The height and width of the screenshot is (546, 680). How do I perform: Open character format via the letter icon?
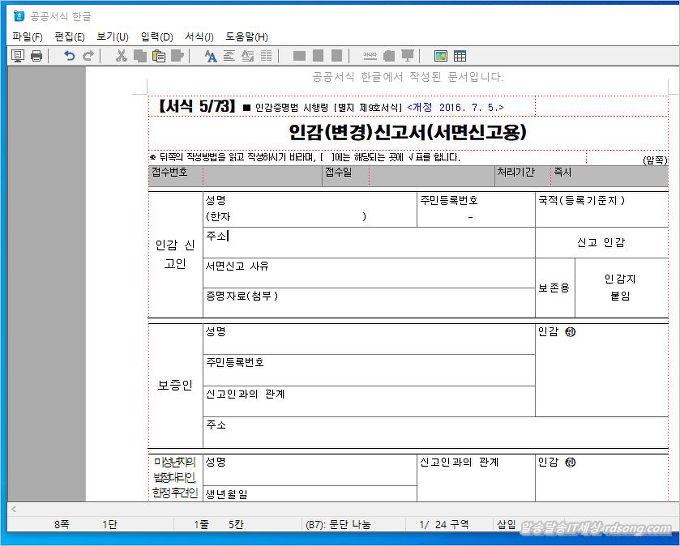click(210, 56)
